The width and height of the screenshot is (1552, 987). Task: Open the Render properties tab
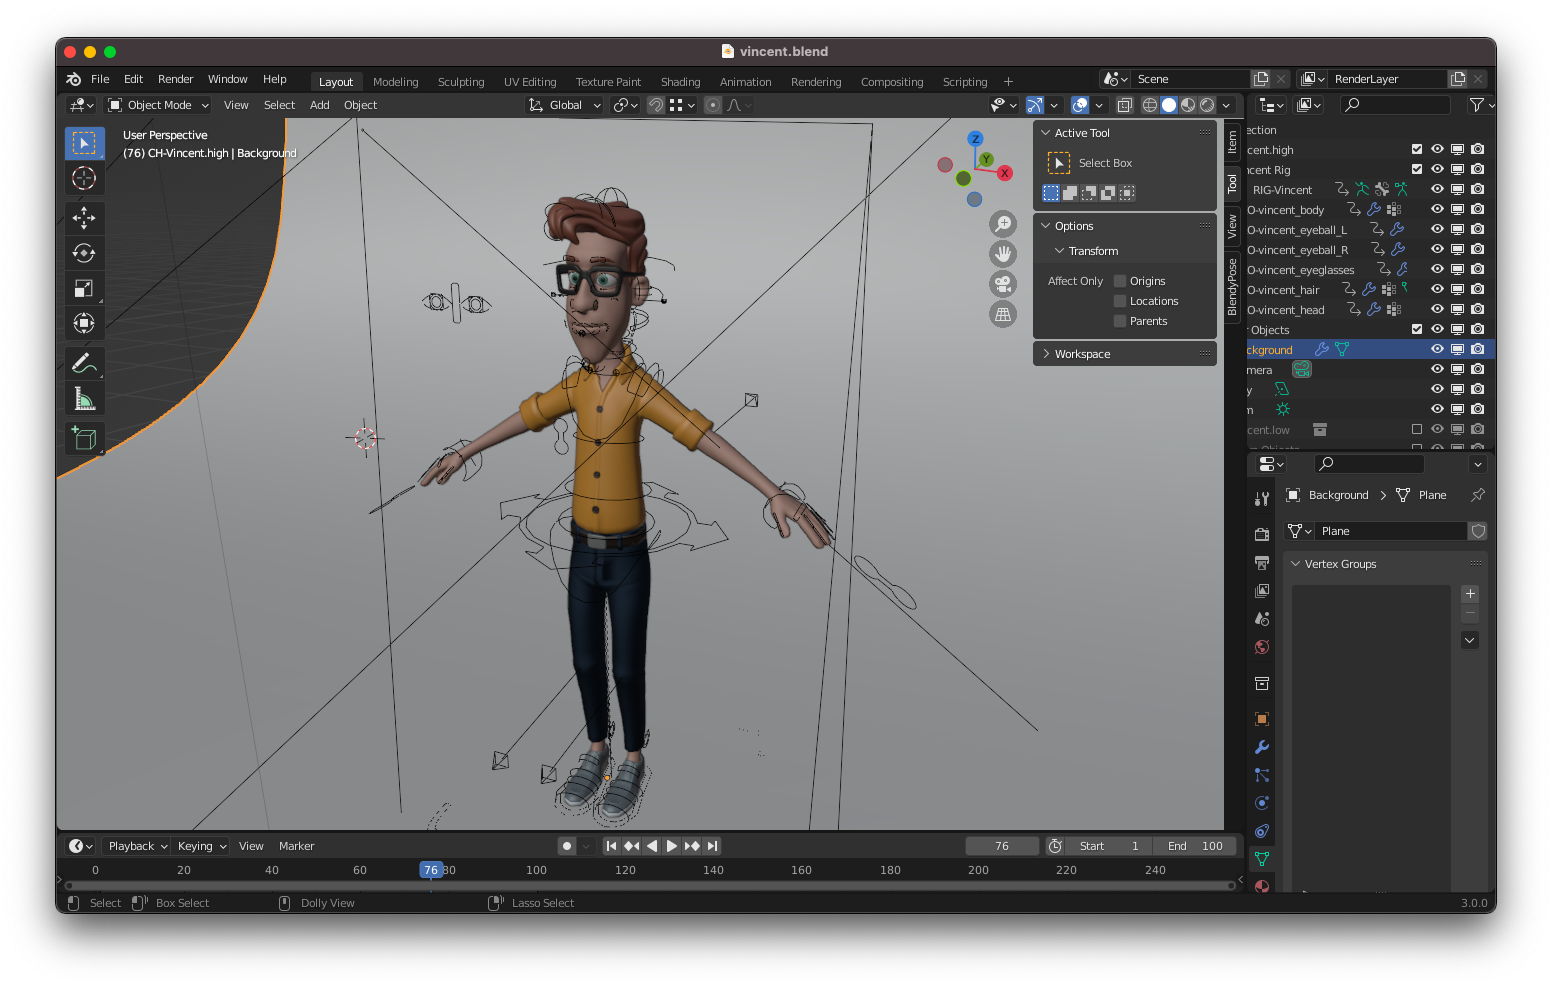1262,534
